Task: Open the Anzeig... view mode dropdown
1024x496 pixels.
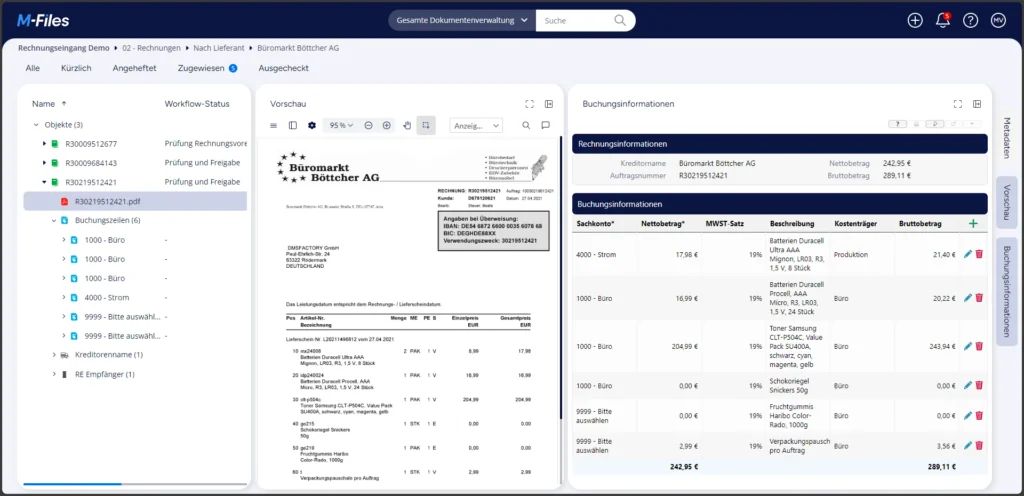Action: point(476,125)
